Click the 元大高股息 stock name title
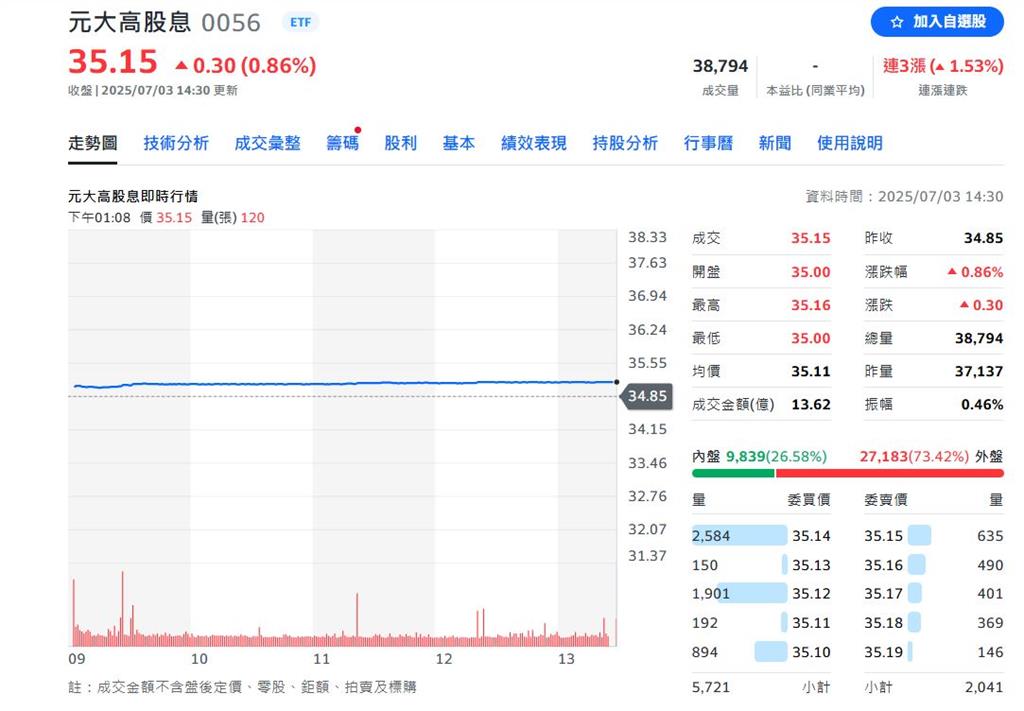 [129, 22]
